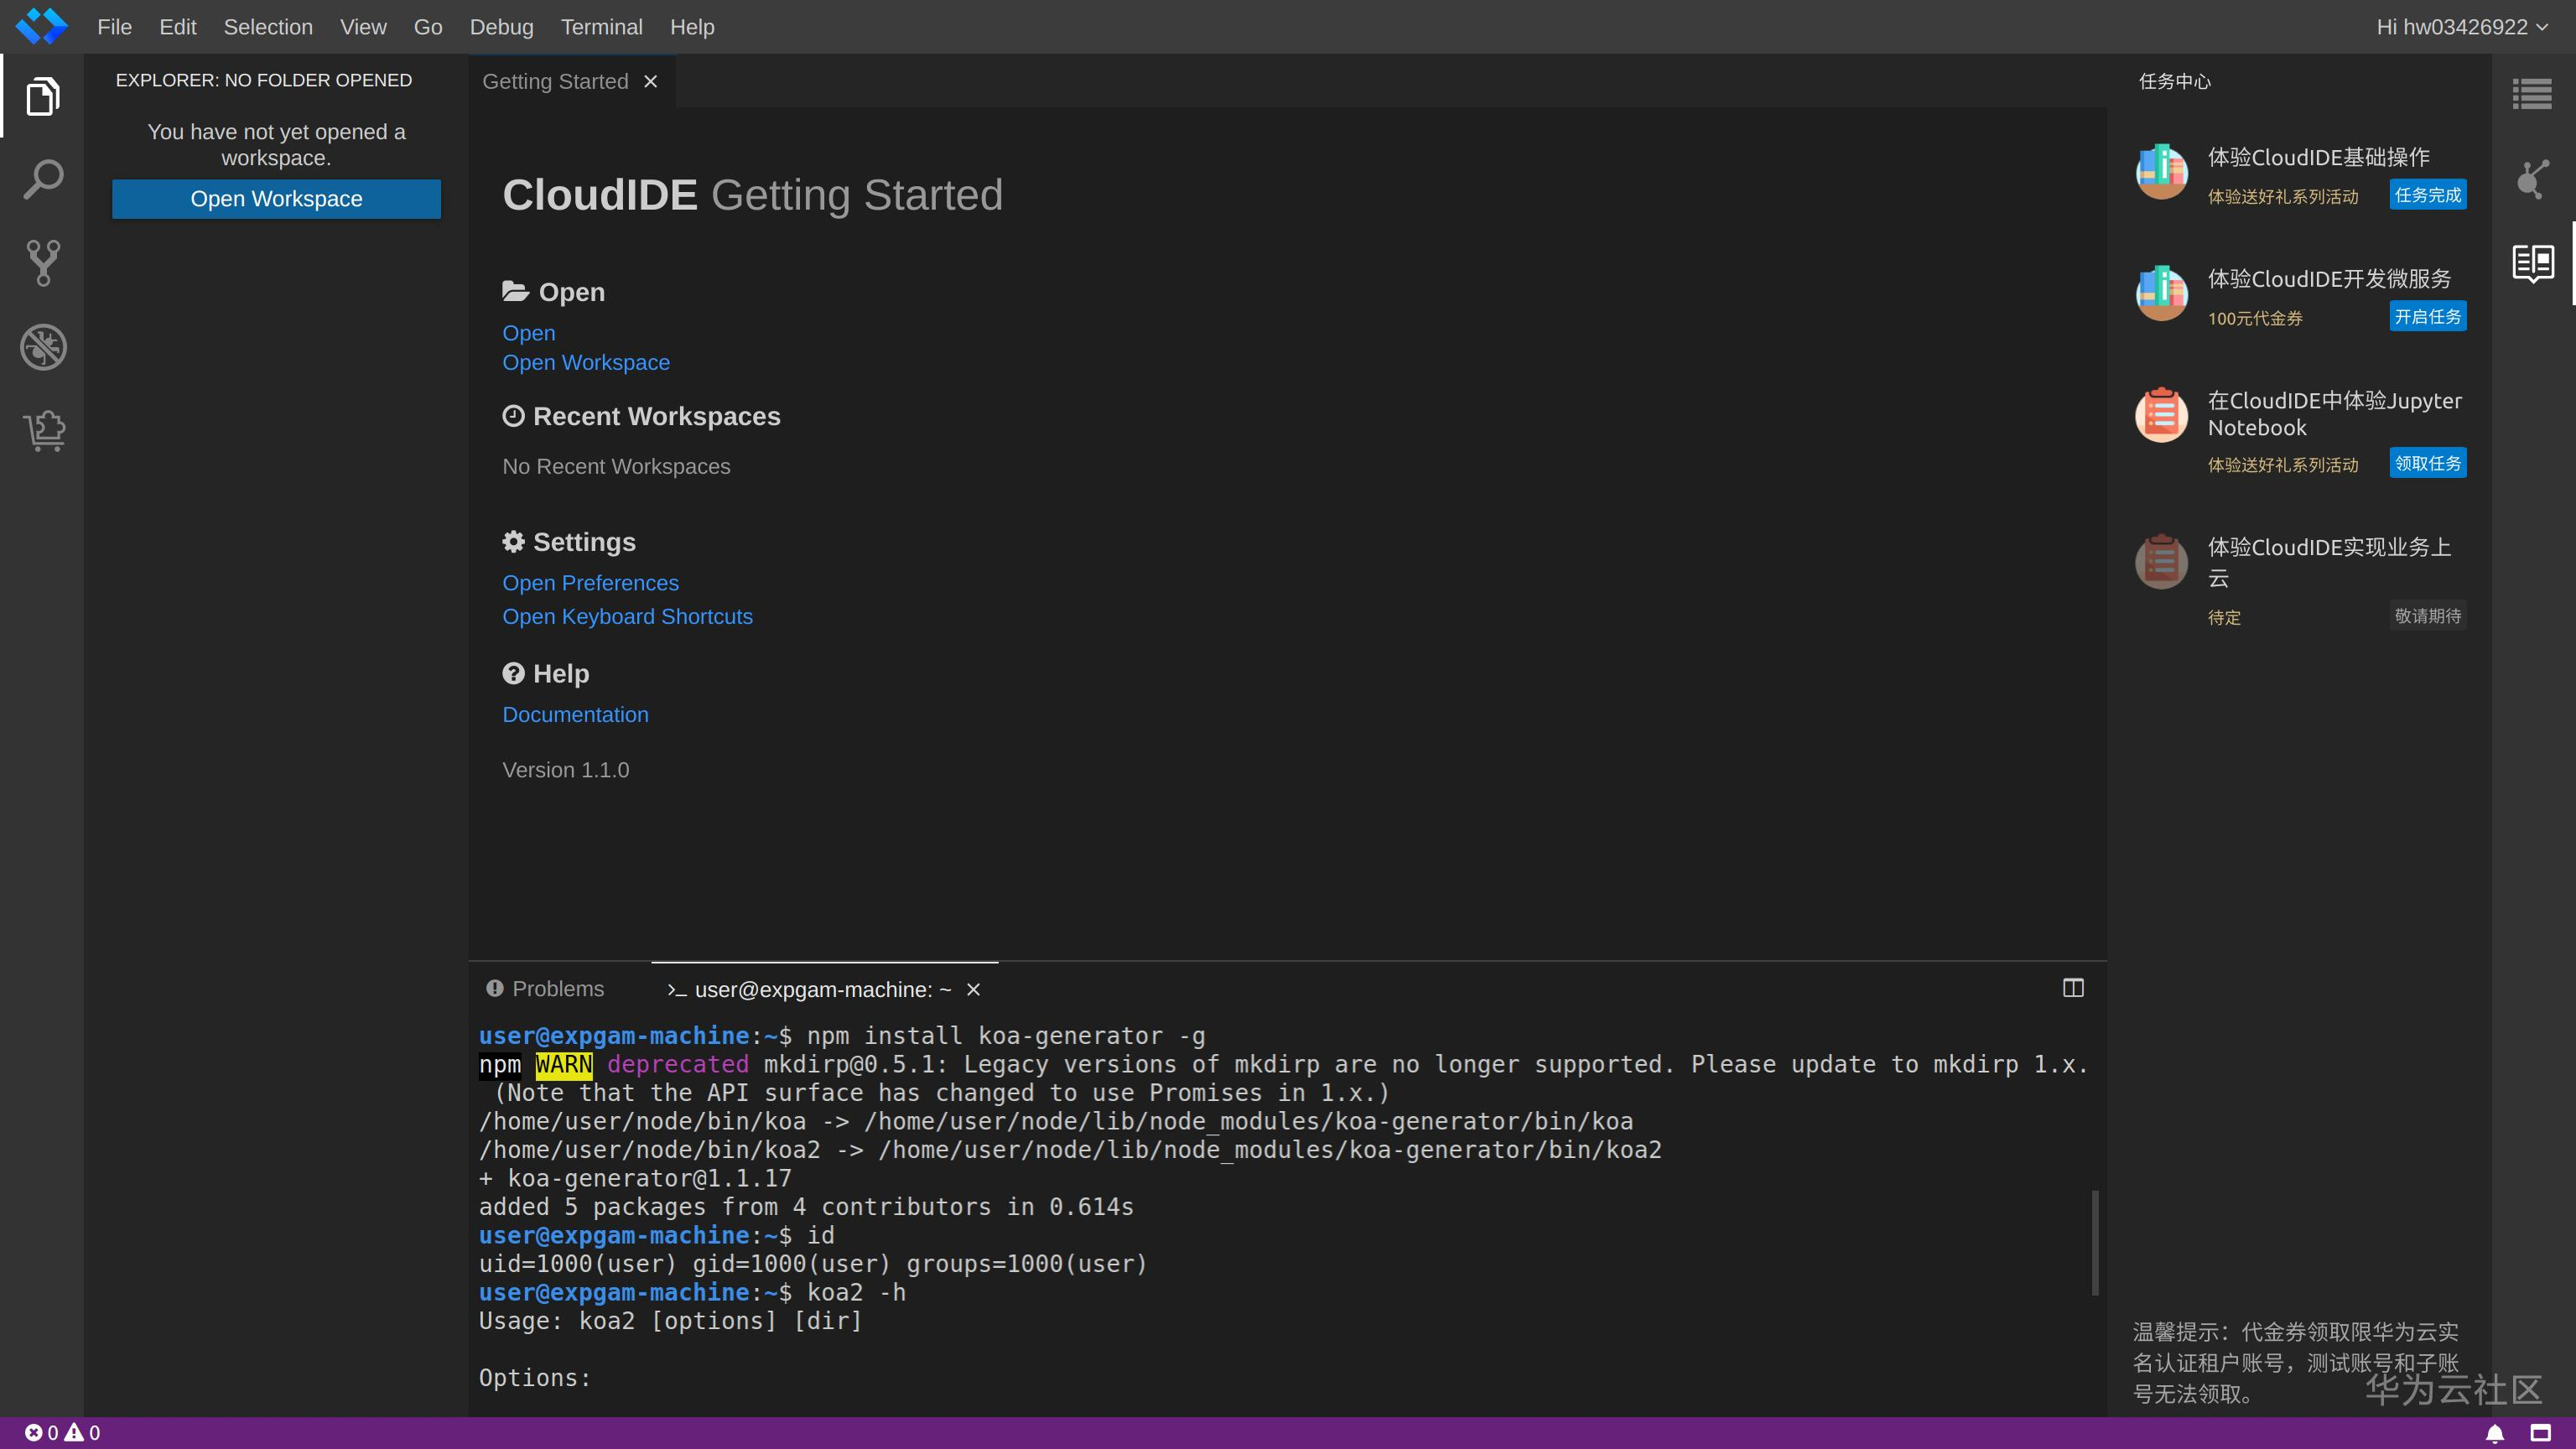Open the Search view in sidebar
Image resolution: width=2576 pixels, height=1449 pixels.
(x=42, y=180)
